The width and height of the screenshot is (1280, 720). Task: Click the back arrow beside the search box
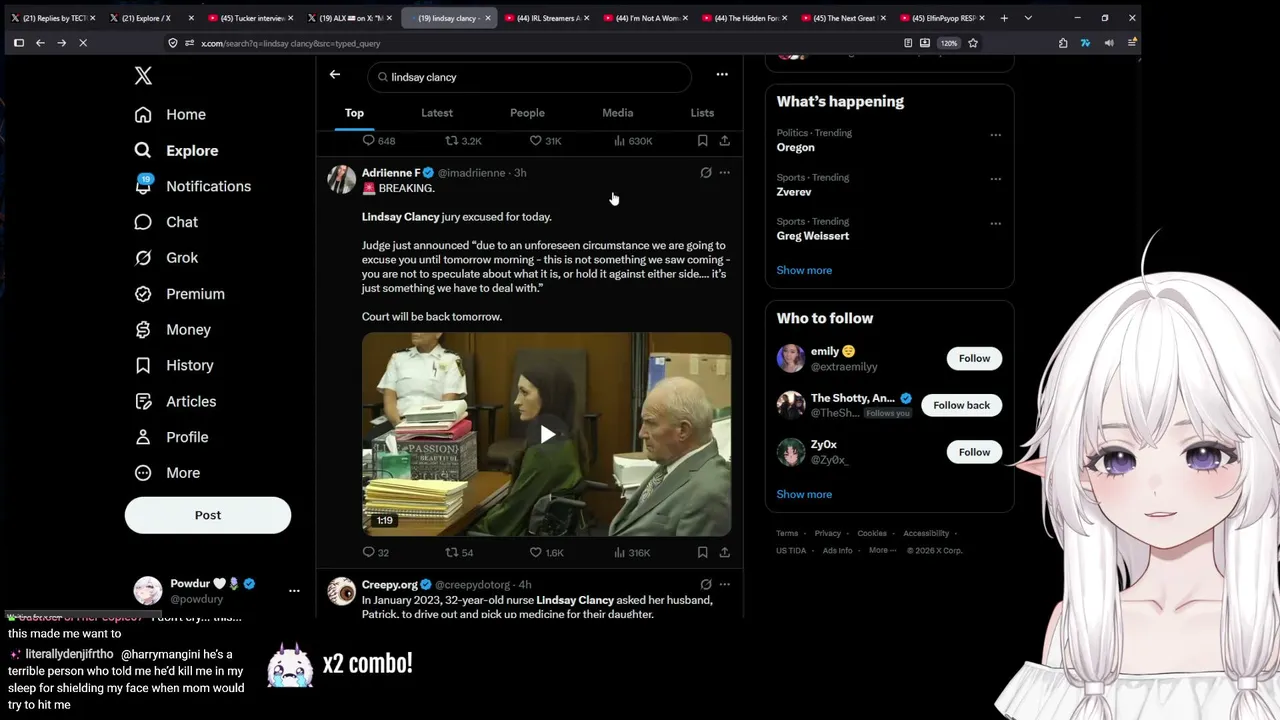coord(335,74)
